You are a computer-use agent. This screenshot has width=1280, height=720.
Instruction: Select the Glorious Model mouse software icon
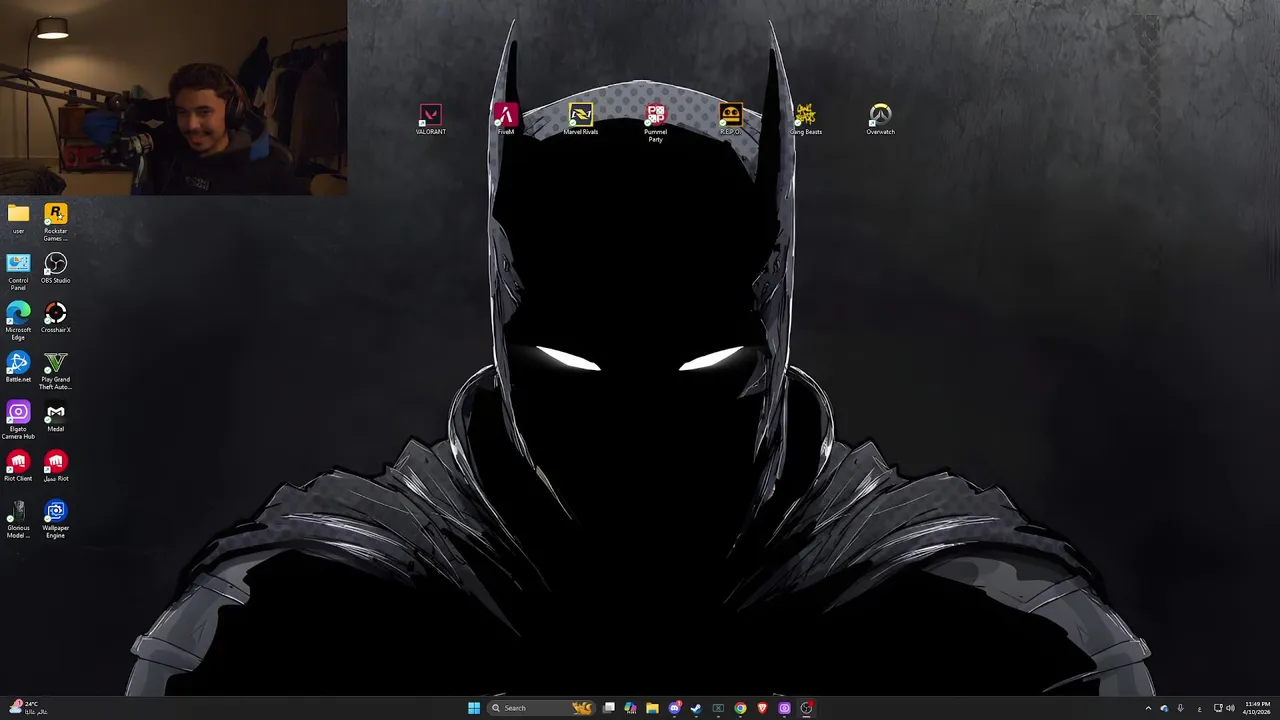[x=18, y=520]
